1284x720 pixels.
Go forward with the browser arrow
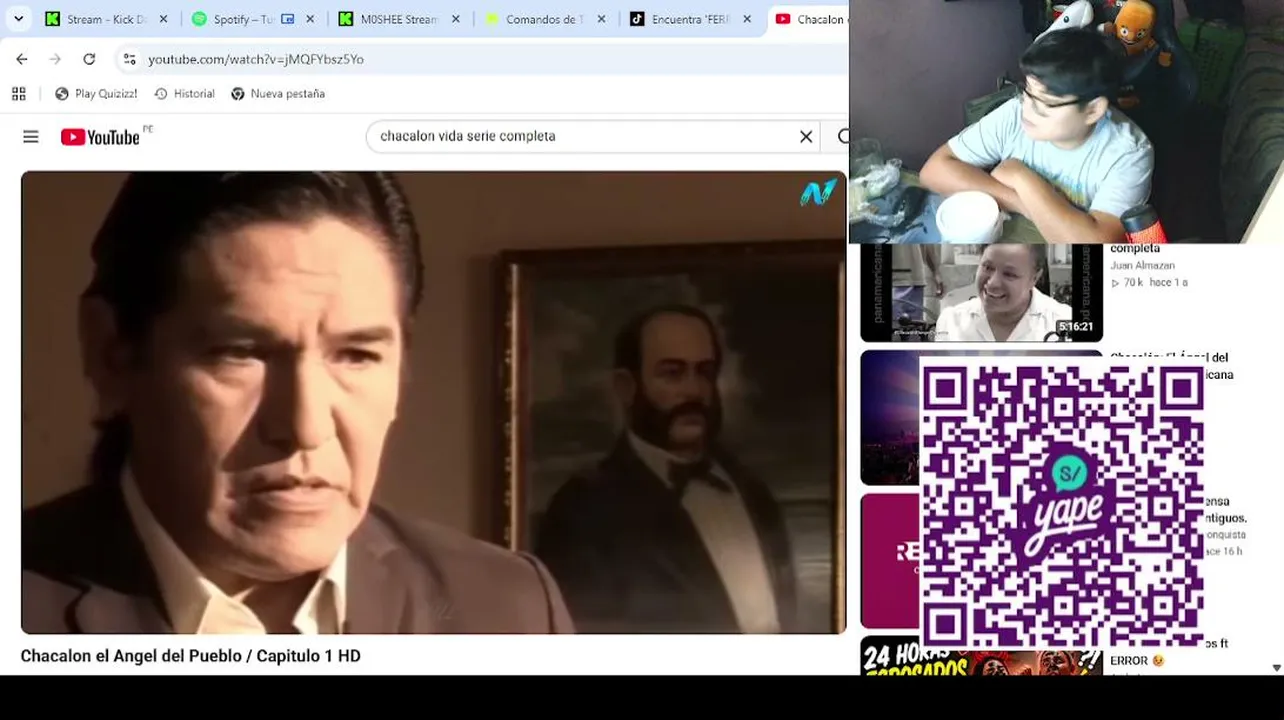tap(55, 59)
